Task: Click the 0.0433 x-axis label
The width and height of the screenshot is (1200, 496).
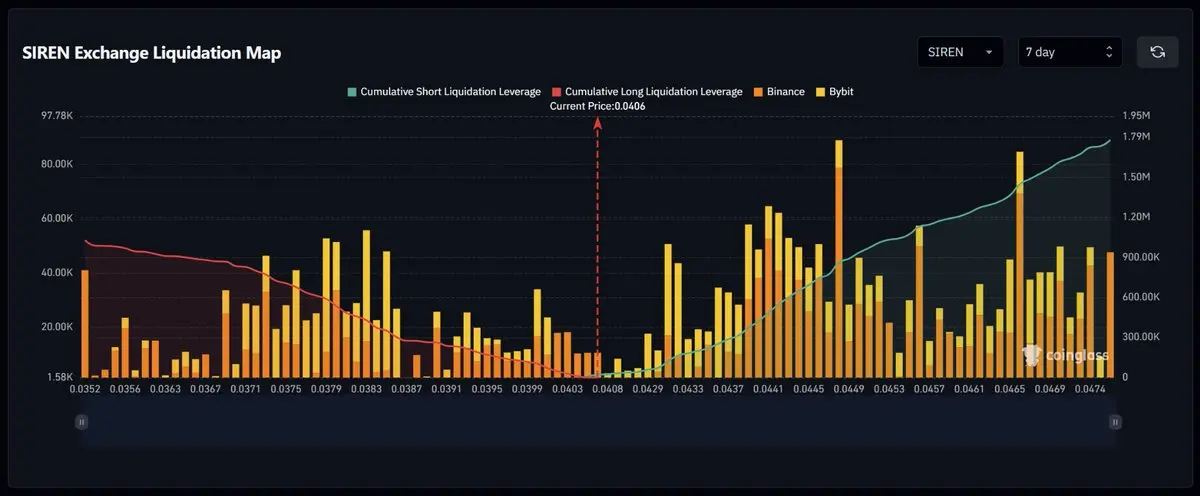Action: 688,388
